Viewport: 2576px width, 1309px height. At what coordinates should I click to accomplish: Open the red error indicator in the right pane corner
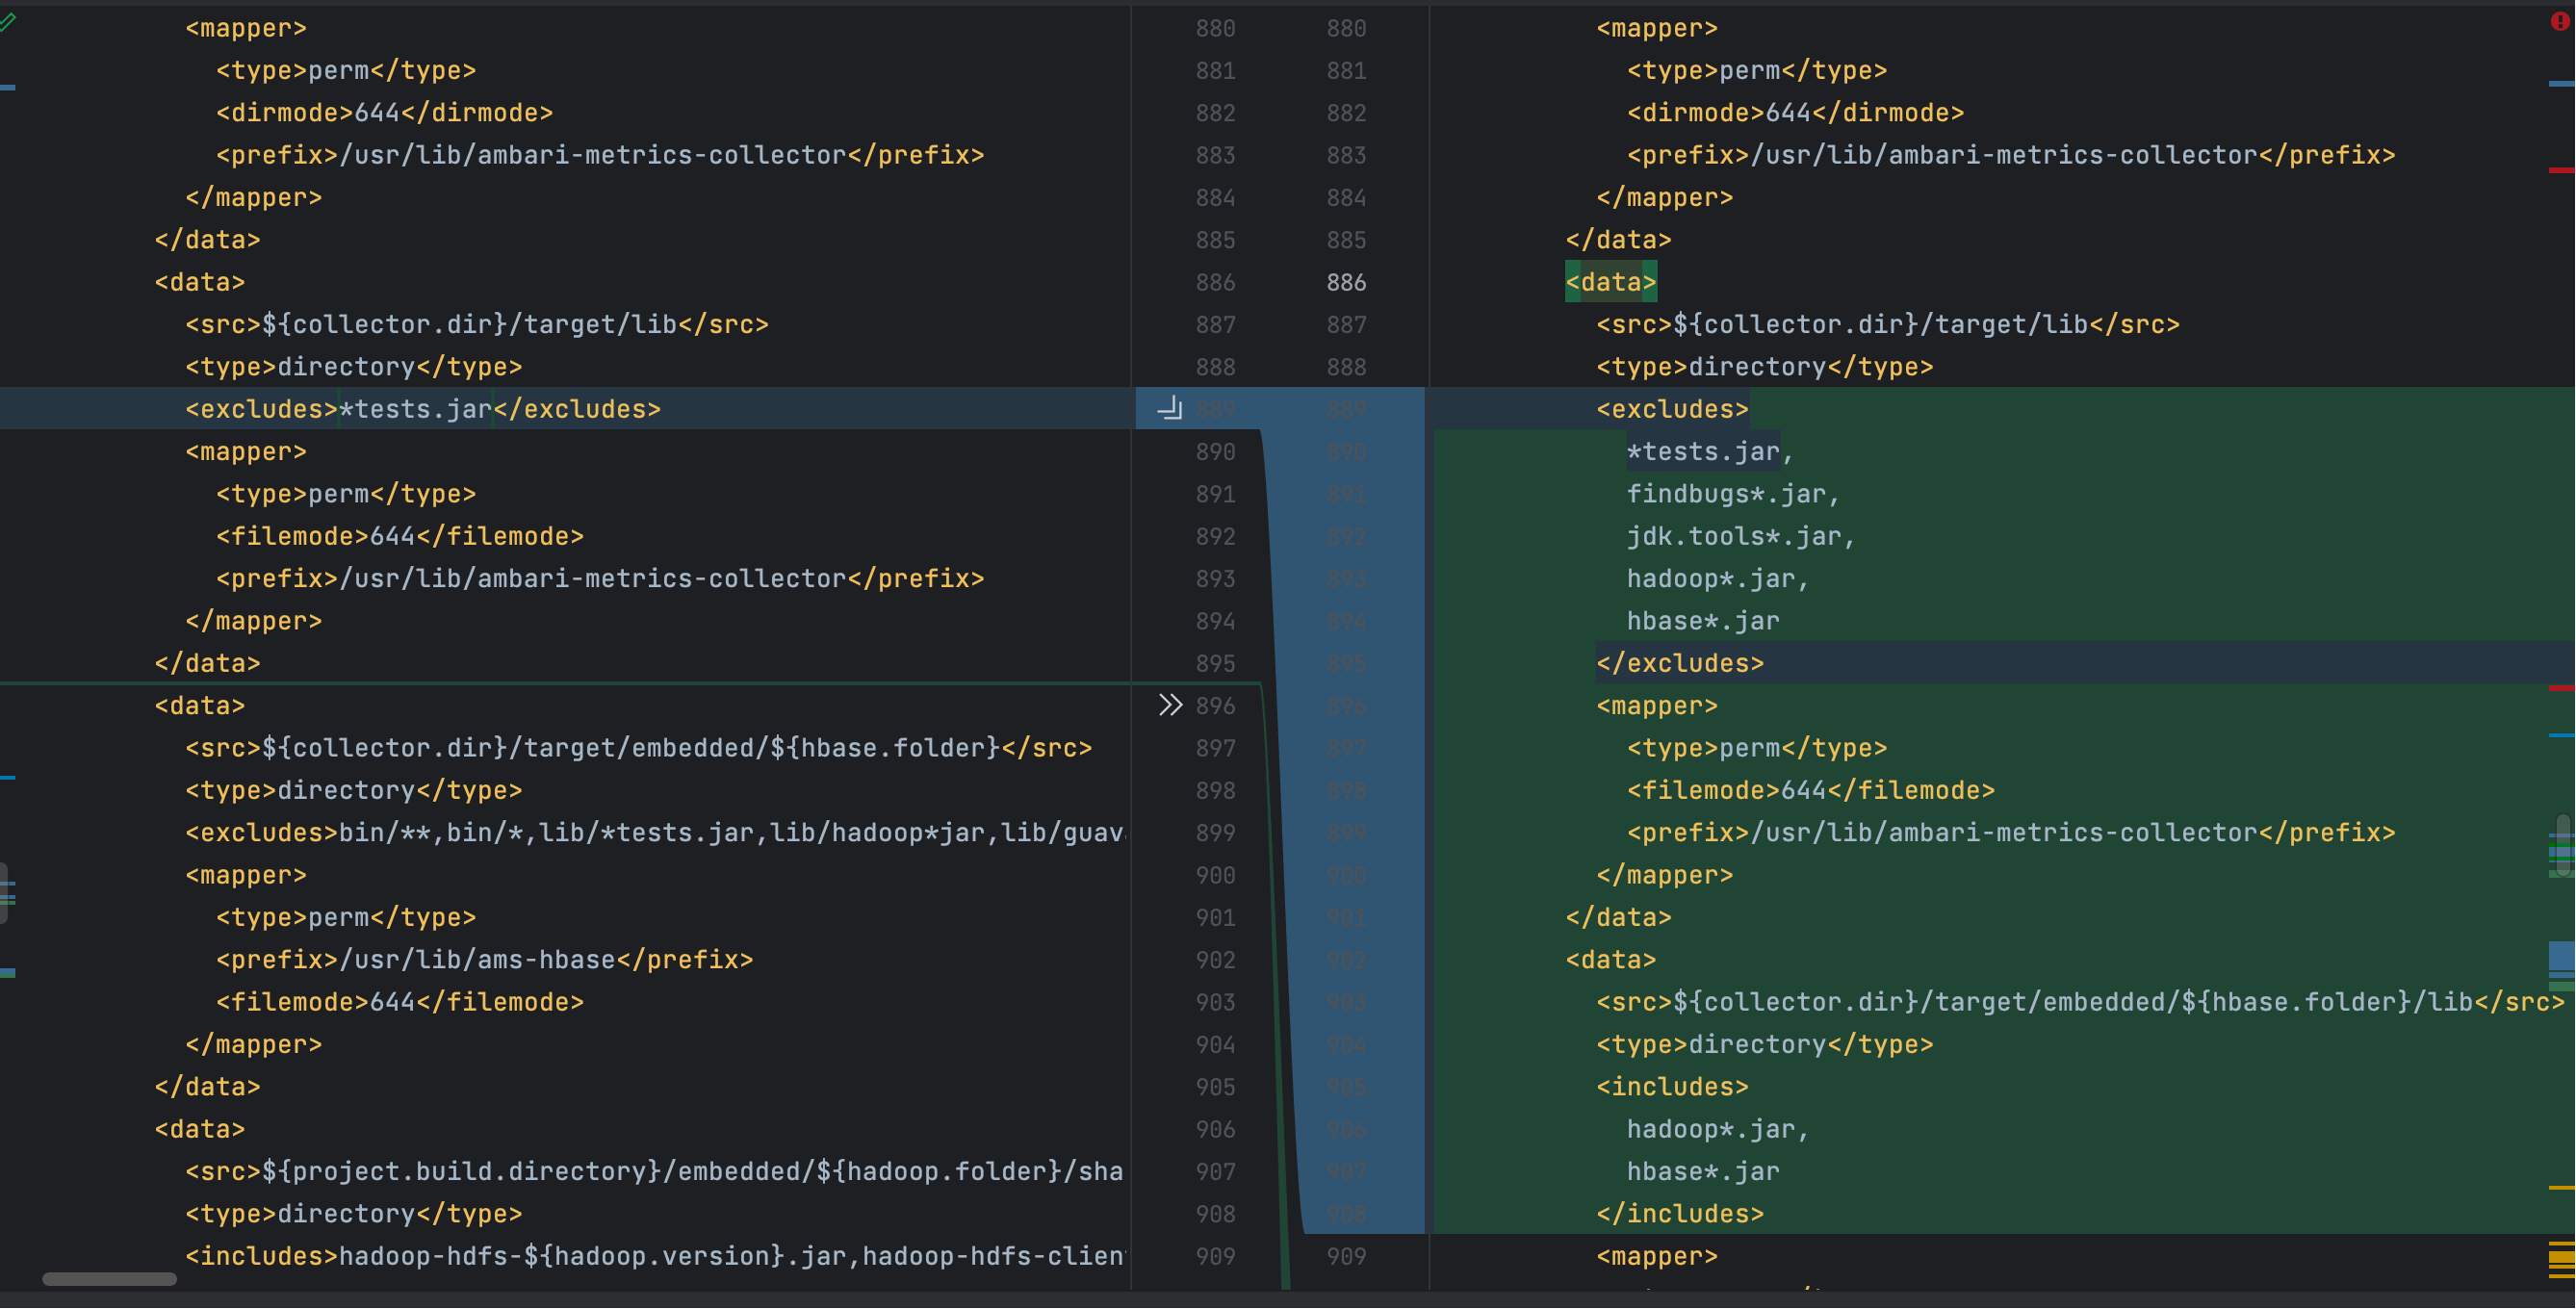tap(2560, 21)
